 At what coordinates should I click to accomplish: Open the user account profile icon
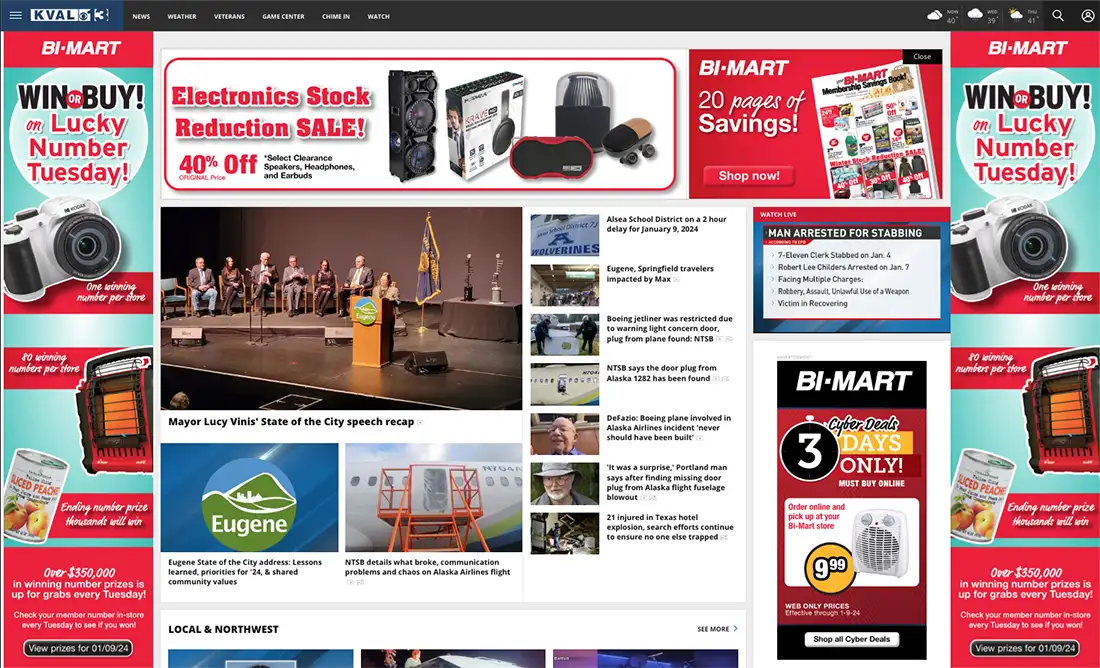1087,15
